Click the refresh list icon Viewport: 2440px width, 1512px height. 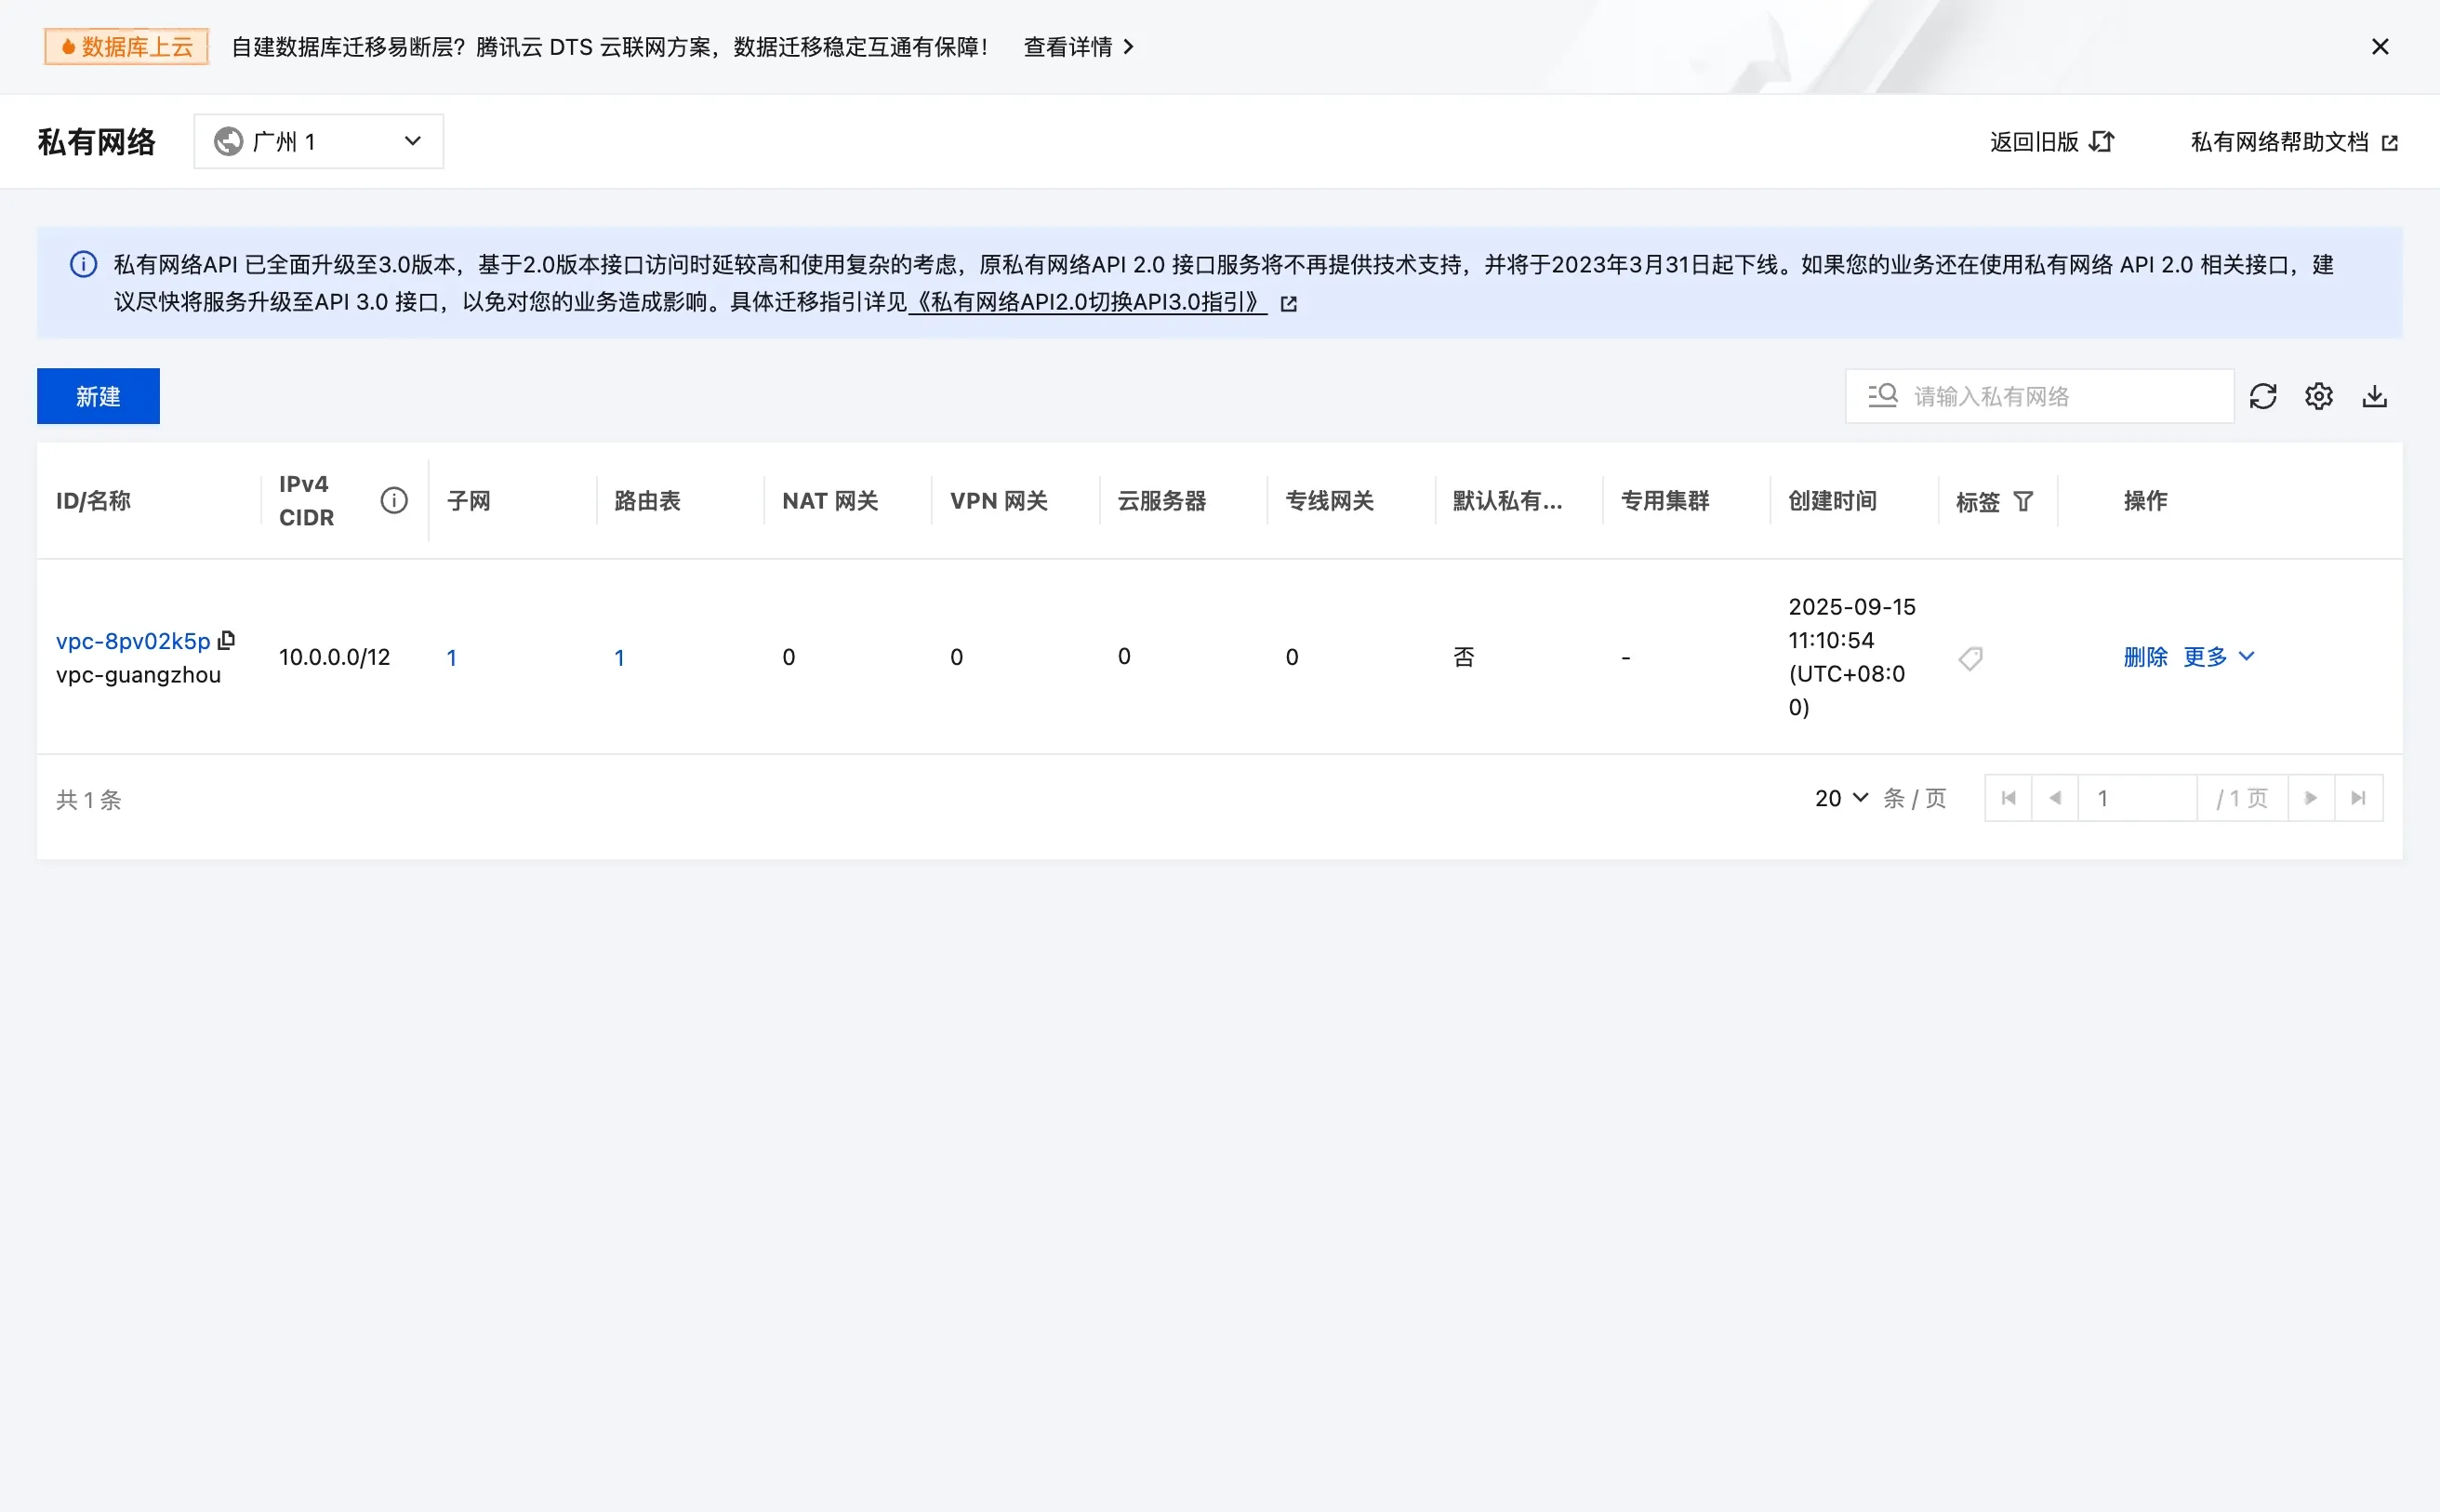point(2262,396)
